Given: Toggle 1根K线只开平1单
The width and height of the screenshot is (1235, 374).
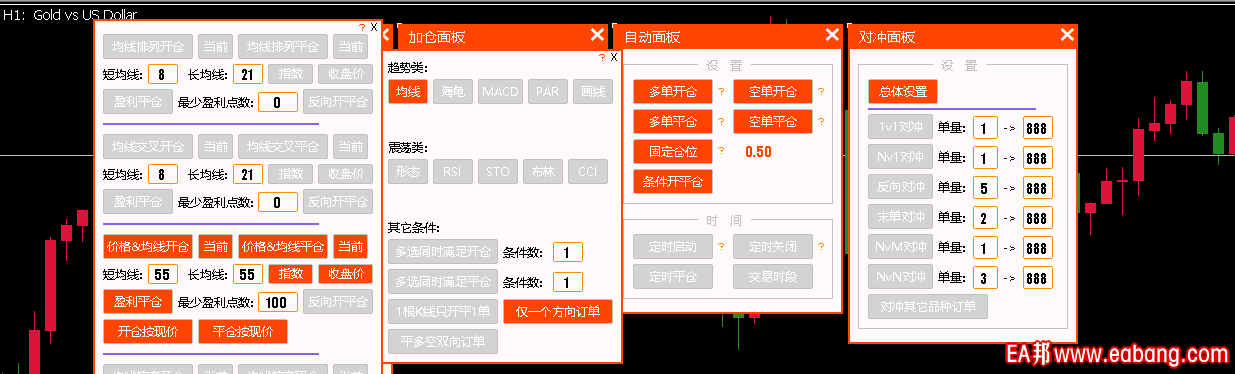Looking at the screenshot, I should click(443, 311).
